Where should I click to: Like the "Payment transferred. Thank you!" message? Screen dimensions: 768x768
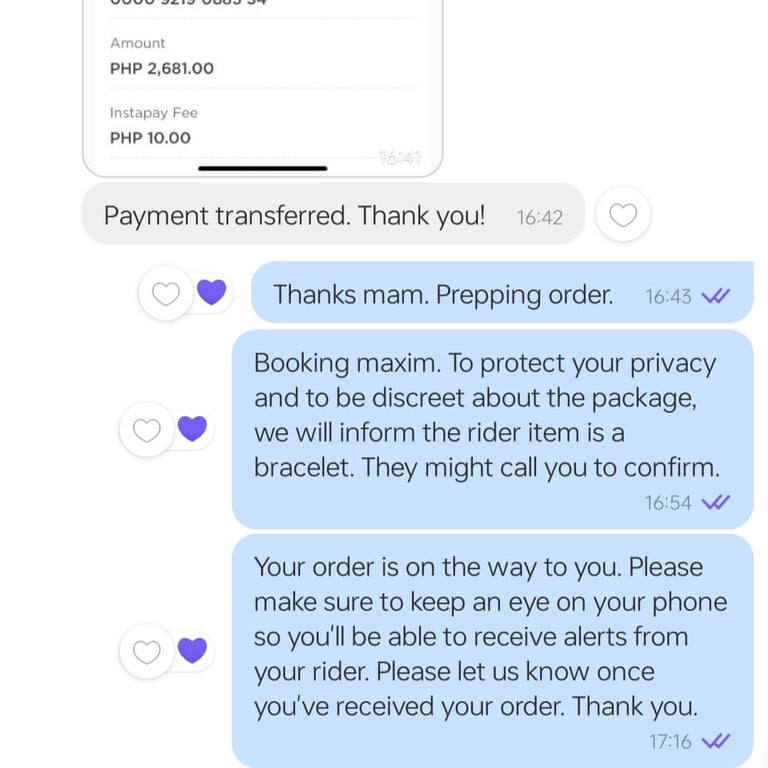pyautogui.click(x=623, y=215)
